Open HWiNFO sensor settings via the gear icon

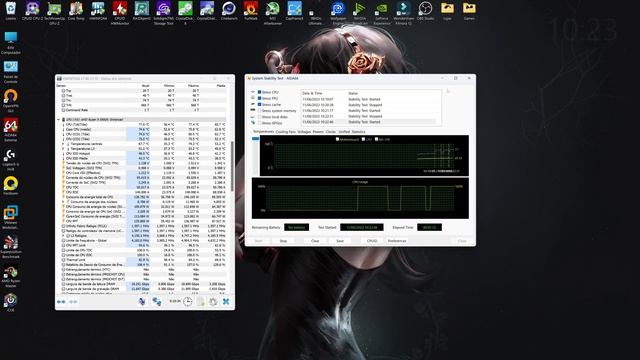click(x=213, y=302)
